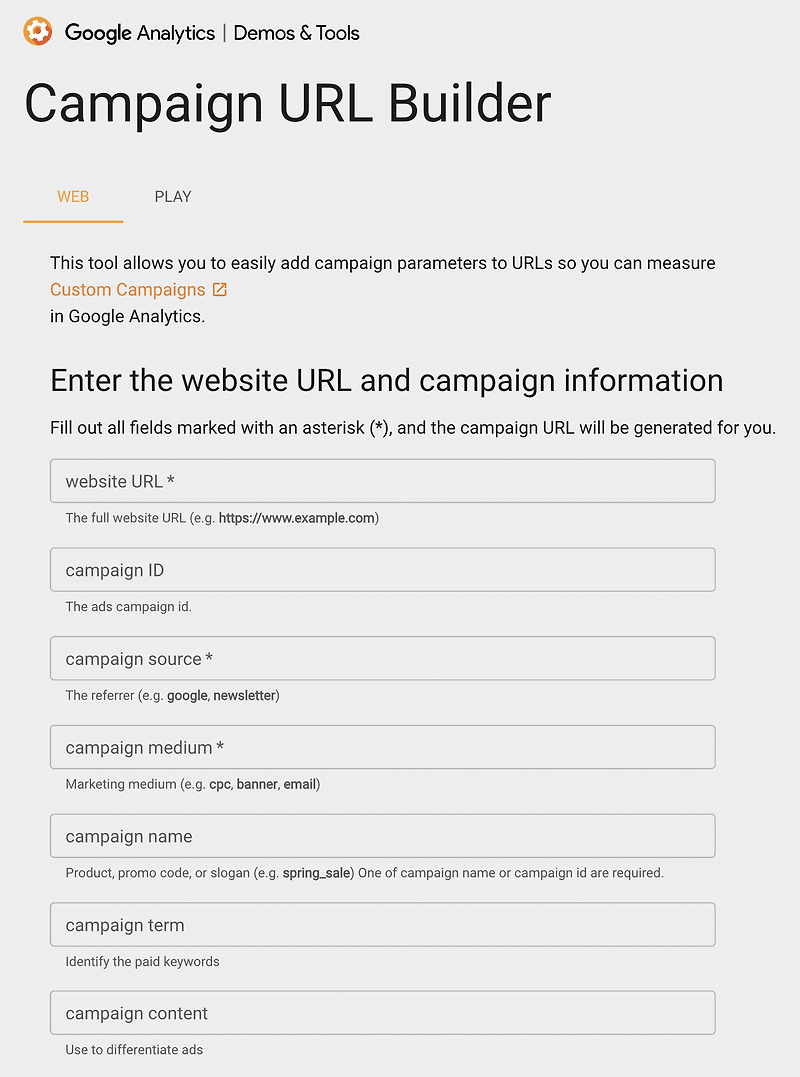Image resolution: width=800 pixels, height=1077 pixels.
Task: Click the campaign term field
Action: (383, 924)
